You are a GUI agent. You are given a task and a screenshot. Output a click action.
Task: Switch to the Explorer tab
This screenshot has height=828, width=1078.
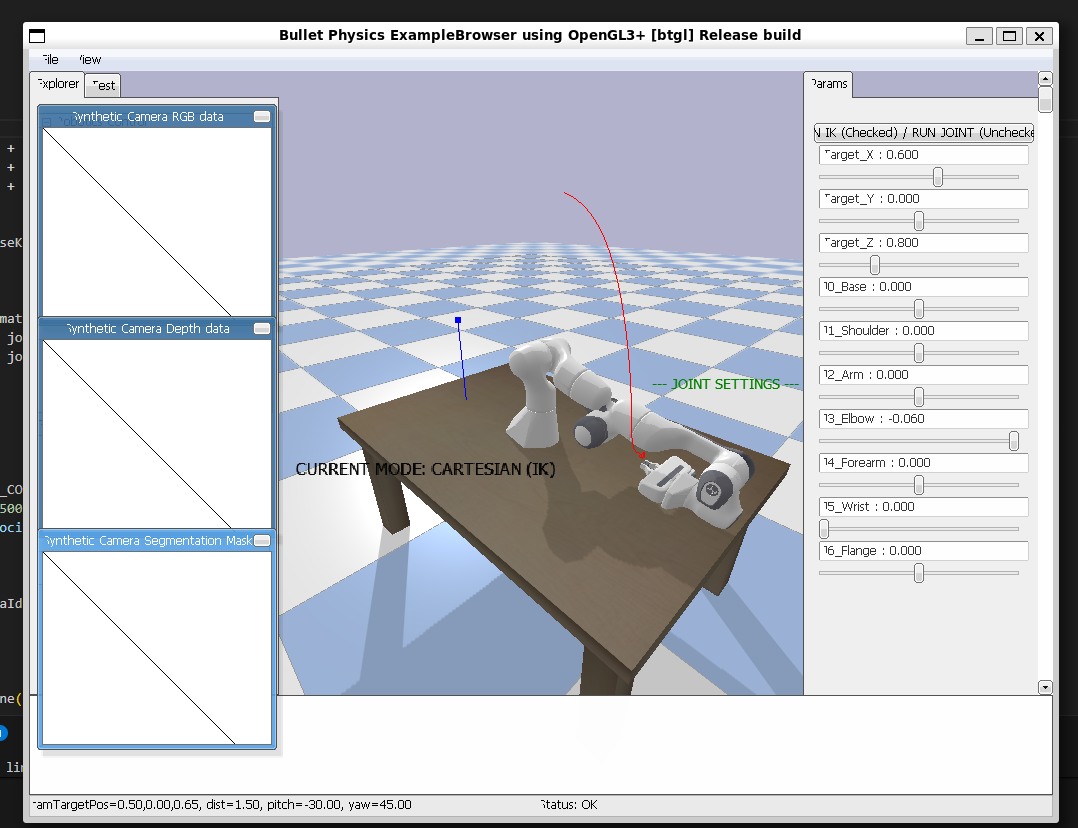[x=58, y=83]
